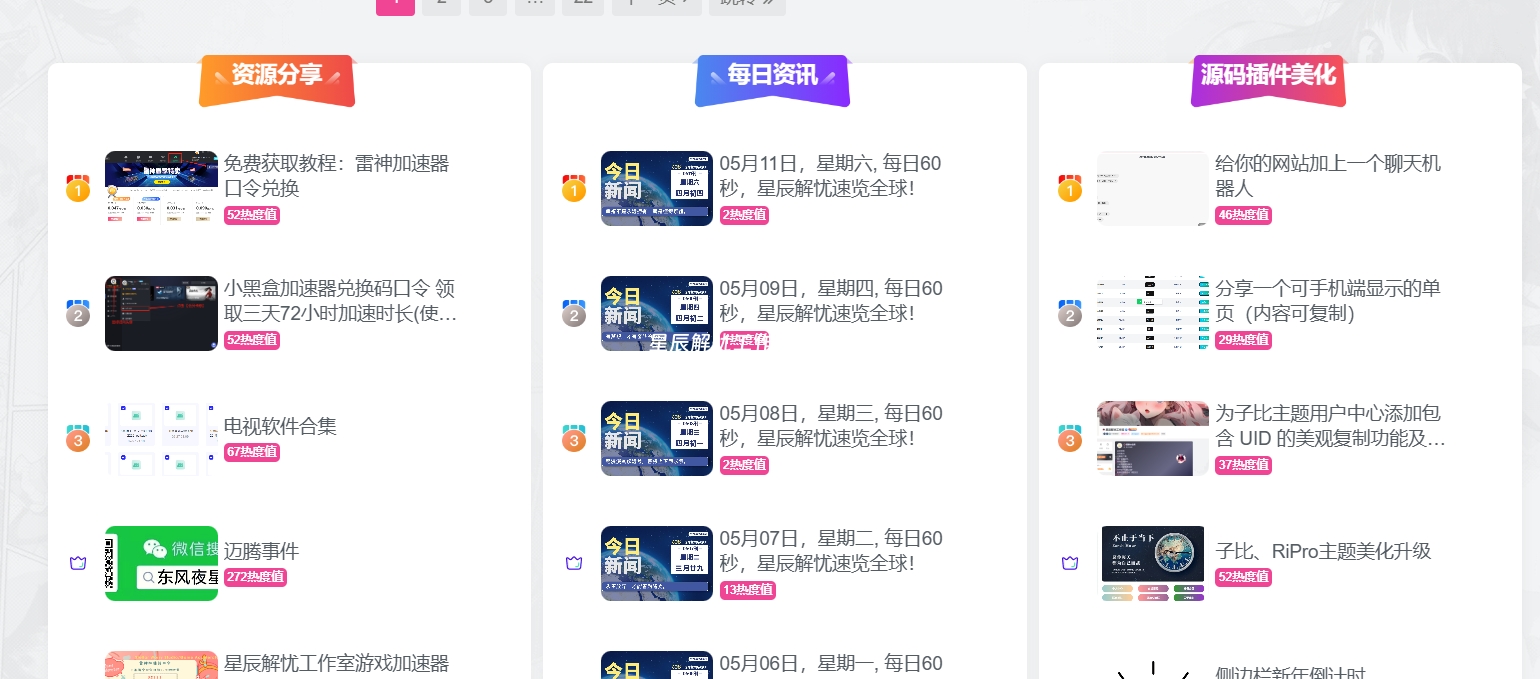Viewport: 1540px width, 679px height.
Task: Click the 跳转» jump button
Action: point(747,3)
